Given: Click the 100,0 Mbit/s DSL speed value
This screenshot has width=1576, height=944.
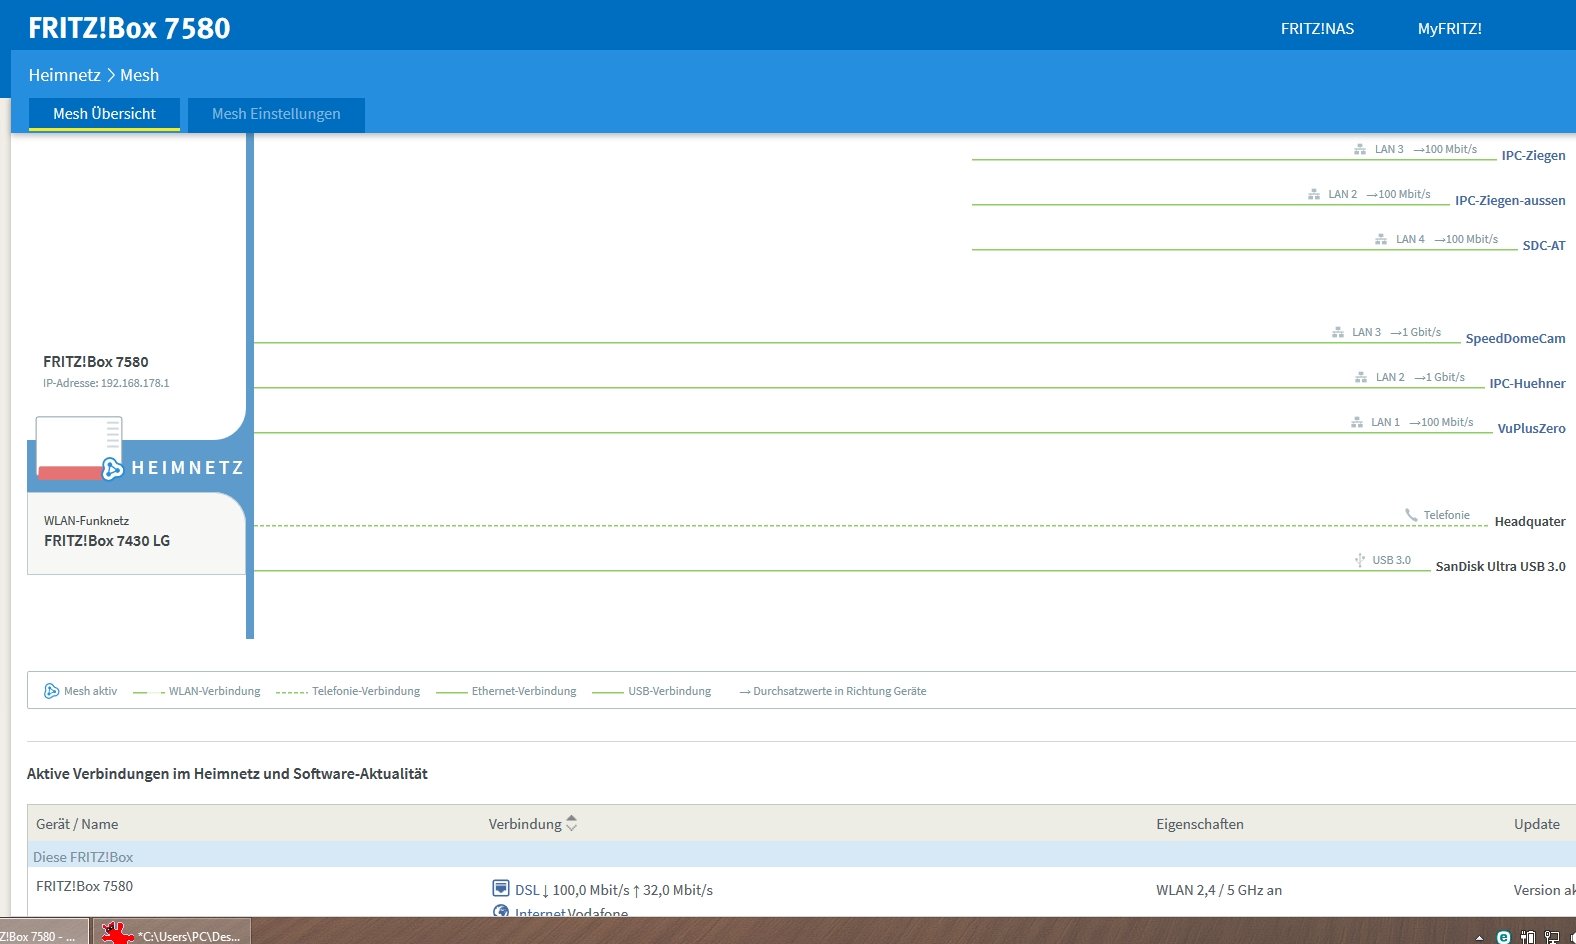Looking at the screenshot, I should tap(591, 890).
